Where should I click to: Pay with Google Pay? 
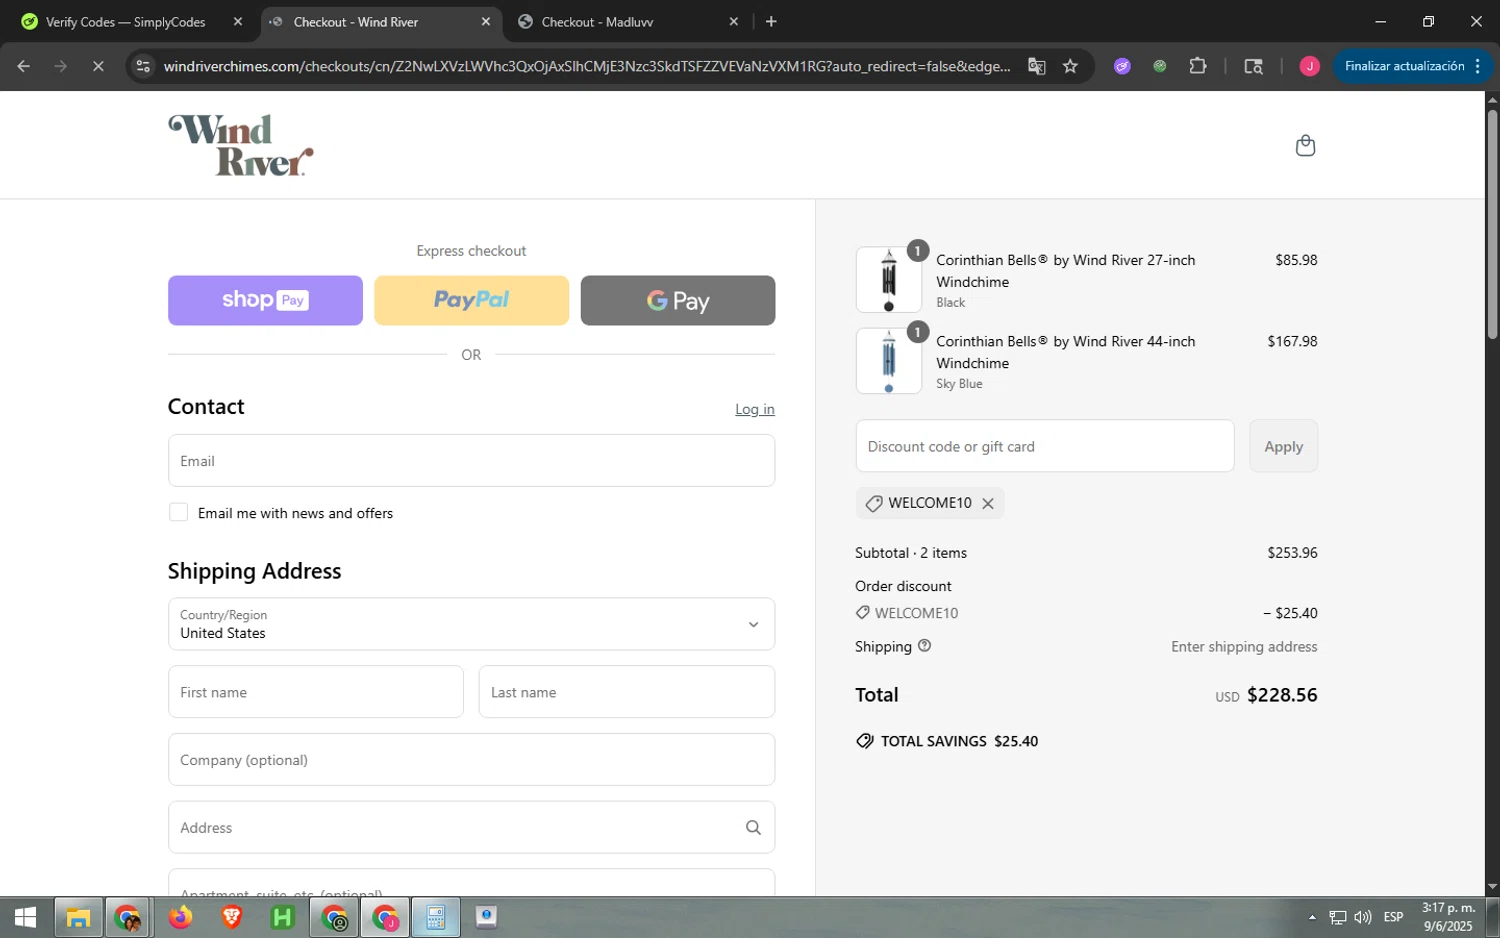678,300
